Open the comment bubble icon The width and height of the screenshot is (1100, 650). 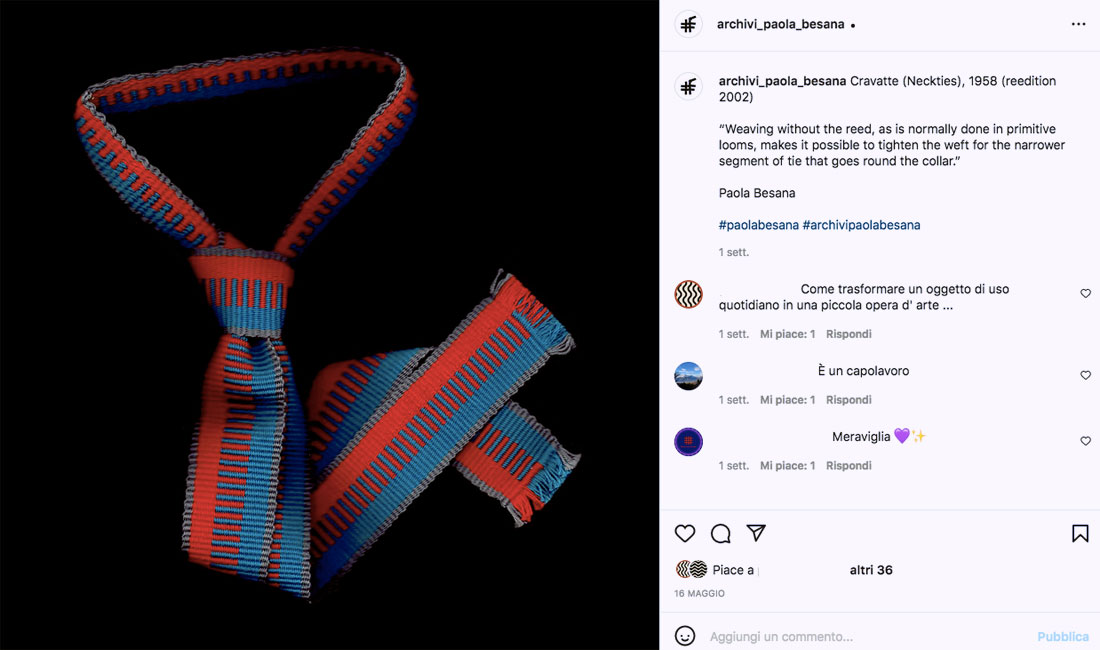point(720,534)
